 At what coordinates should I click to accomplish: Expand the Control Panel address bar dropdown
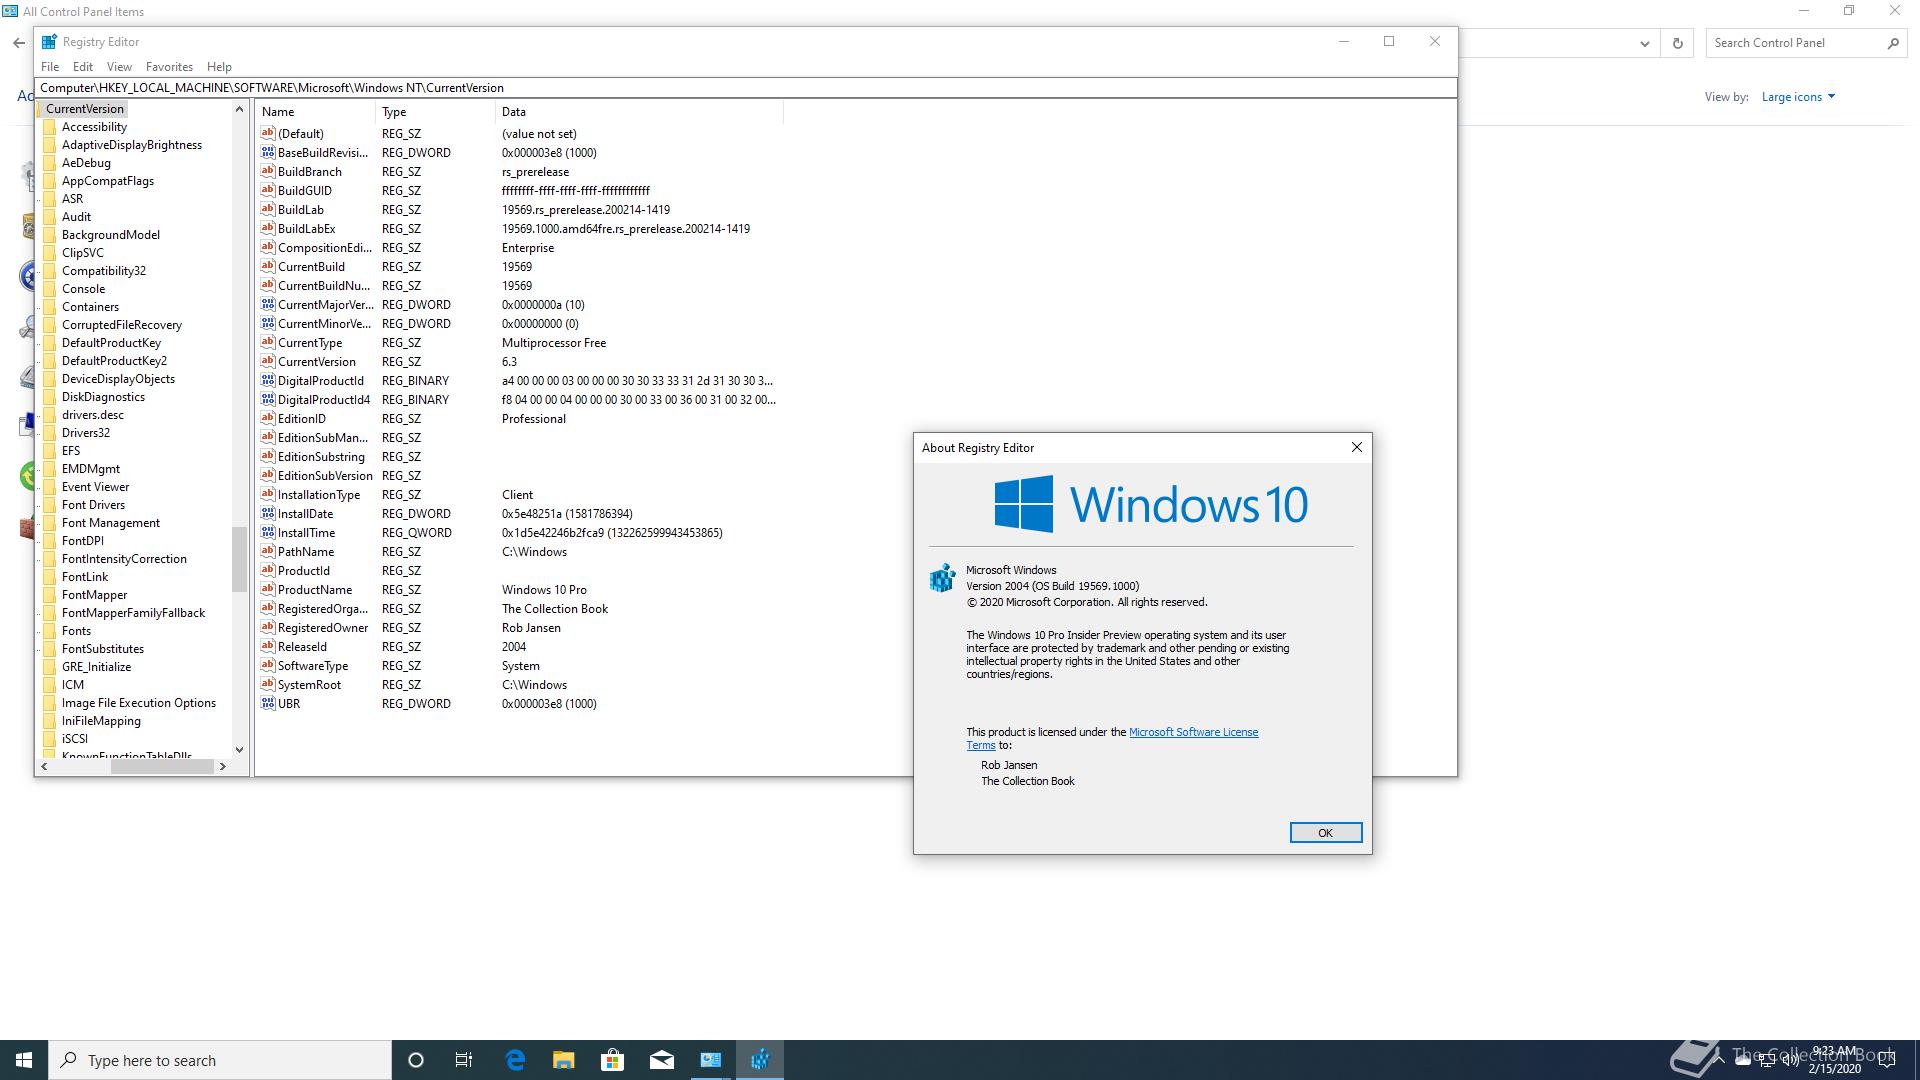1644,43
